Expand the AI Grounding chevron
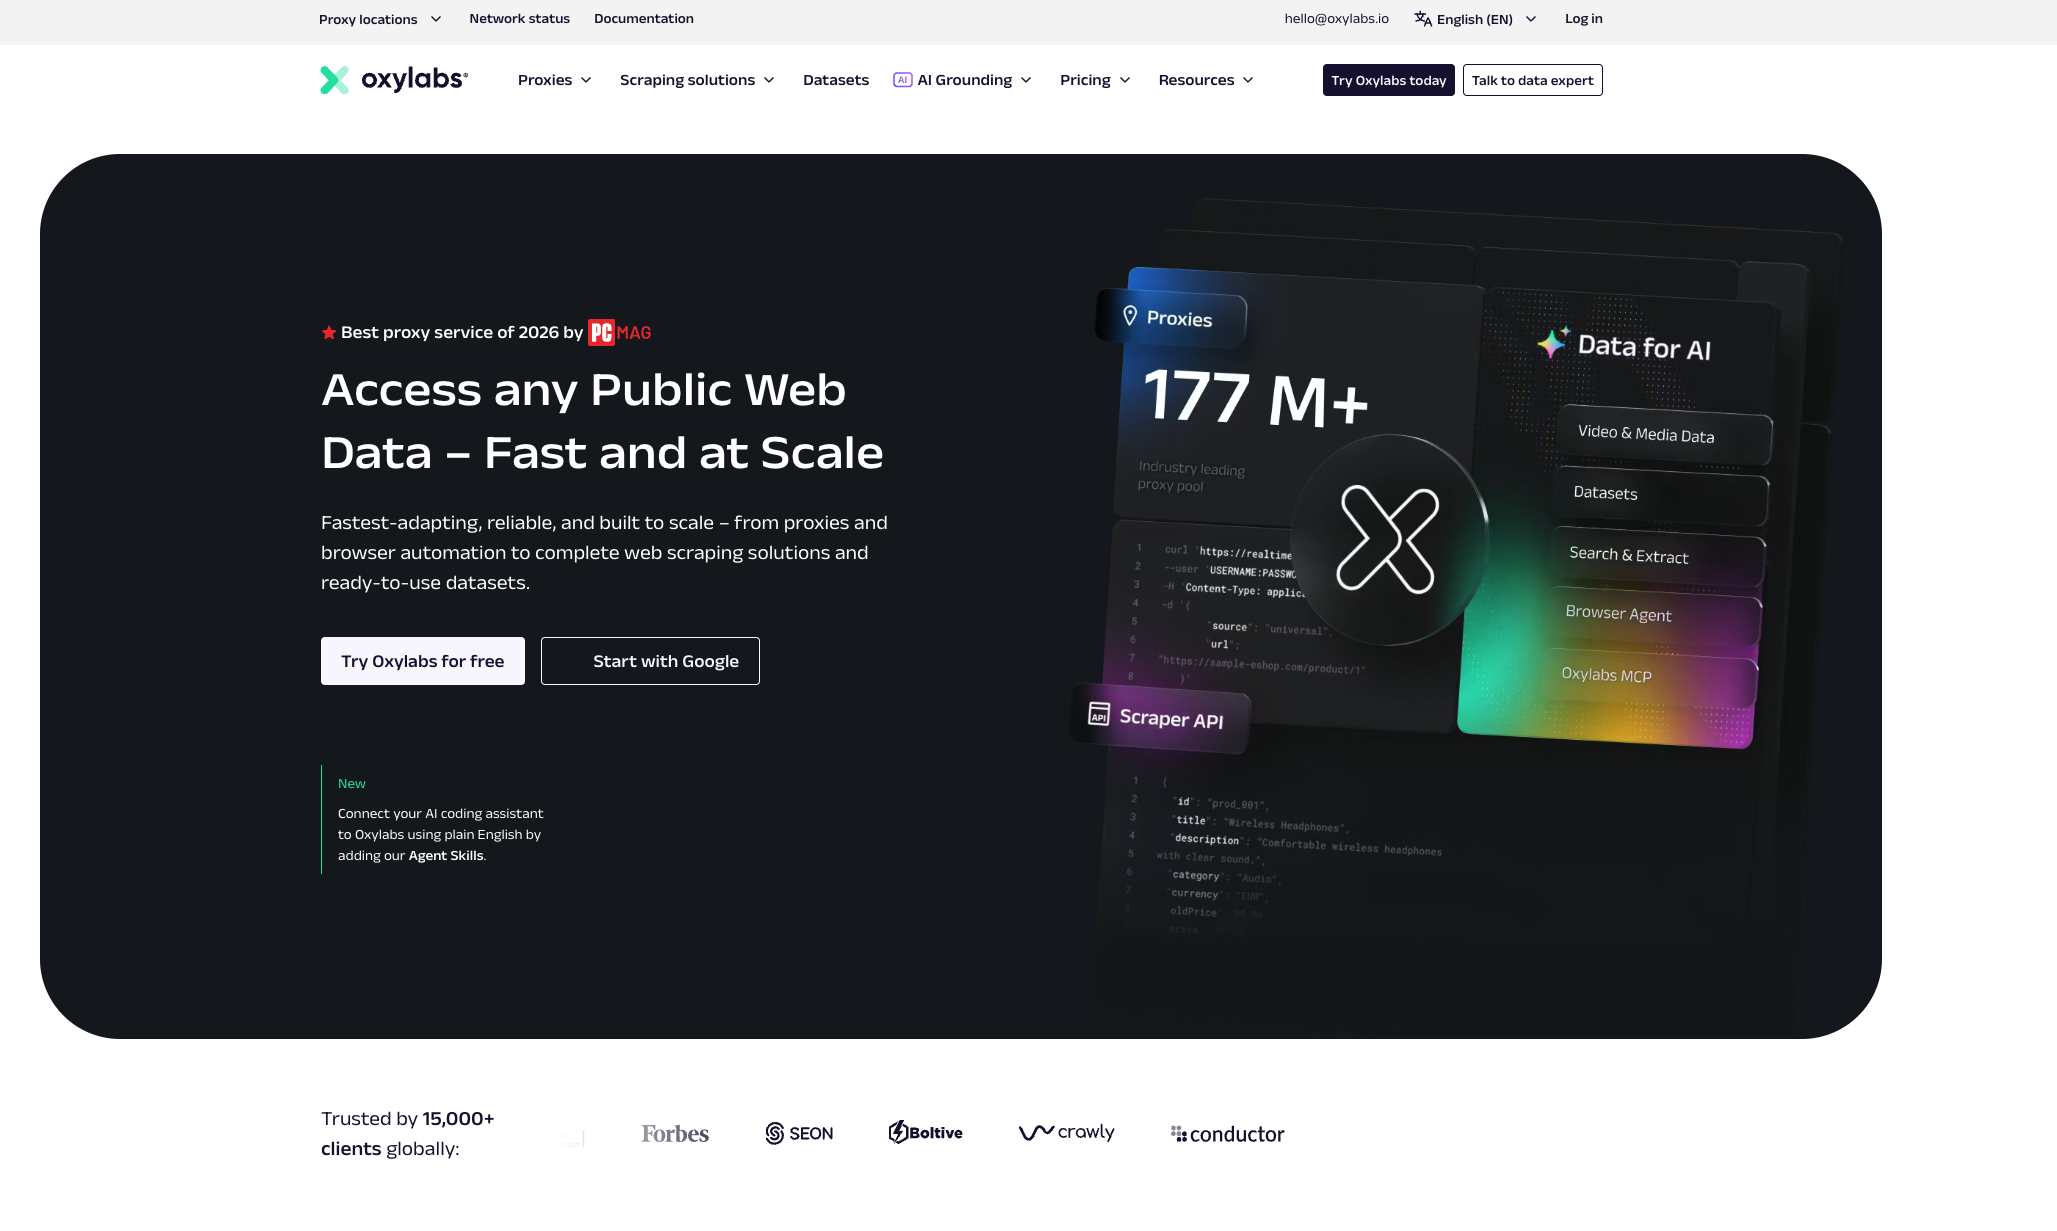This screenshot has height=1231, width=2057. [x=1026, y=80]
